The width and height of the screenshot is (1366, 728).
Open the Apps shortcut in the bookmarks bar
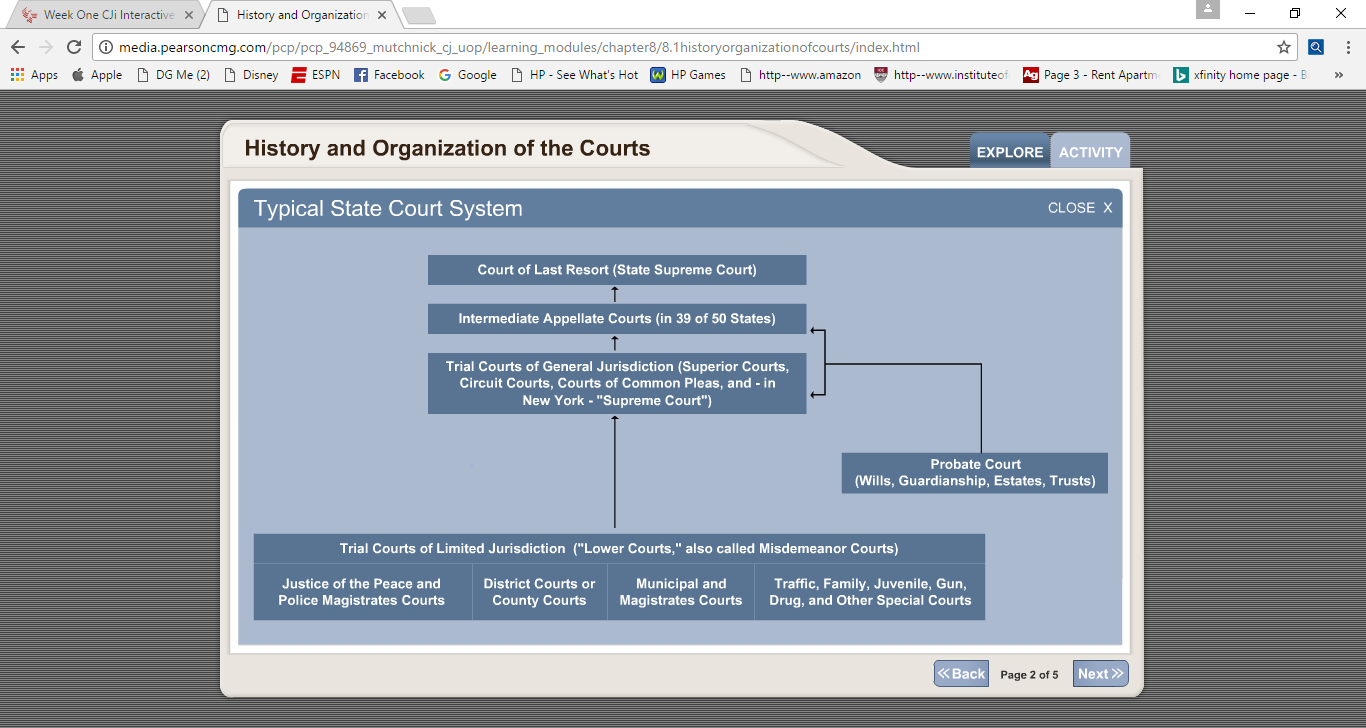(x=34, y=75)
